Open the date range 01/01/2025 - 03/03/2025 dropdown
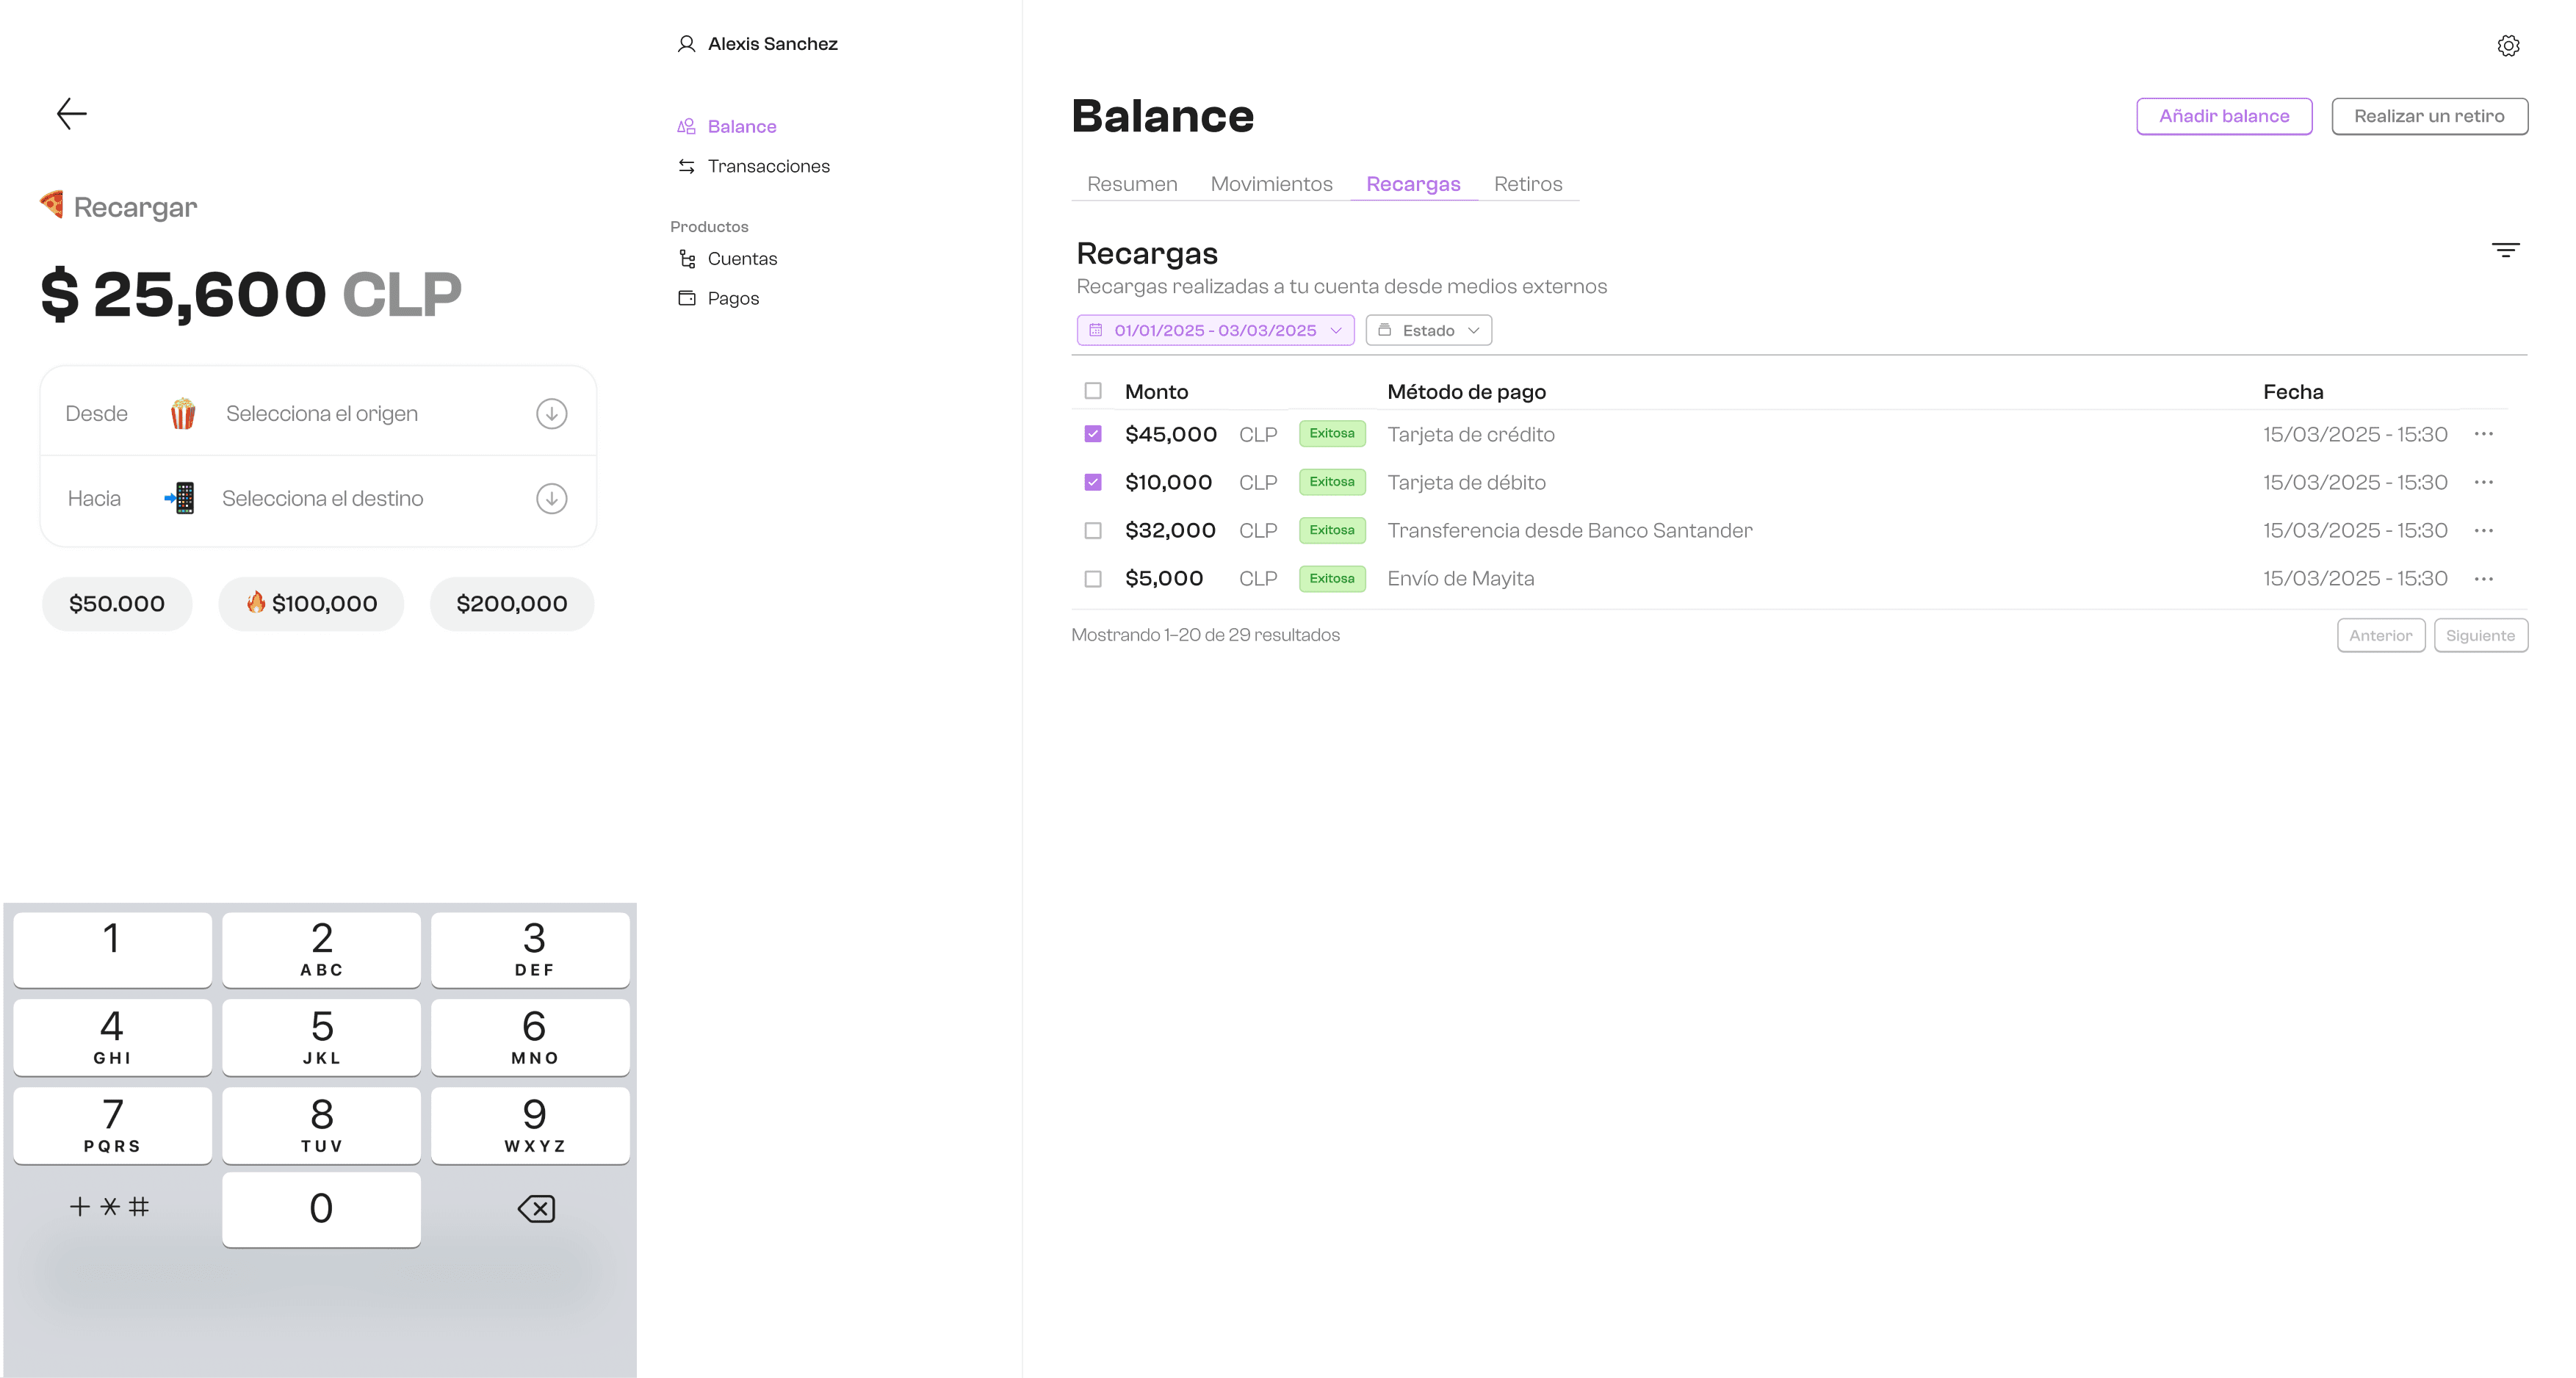 pyautogui.click(x=1215, y=330)
